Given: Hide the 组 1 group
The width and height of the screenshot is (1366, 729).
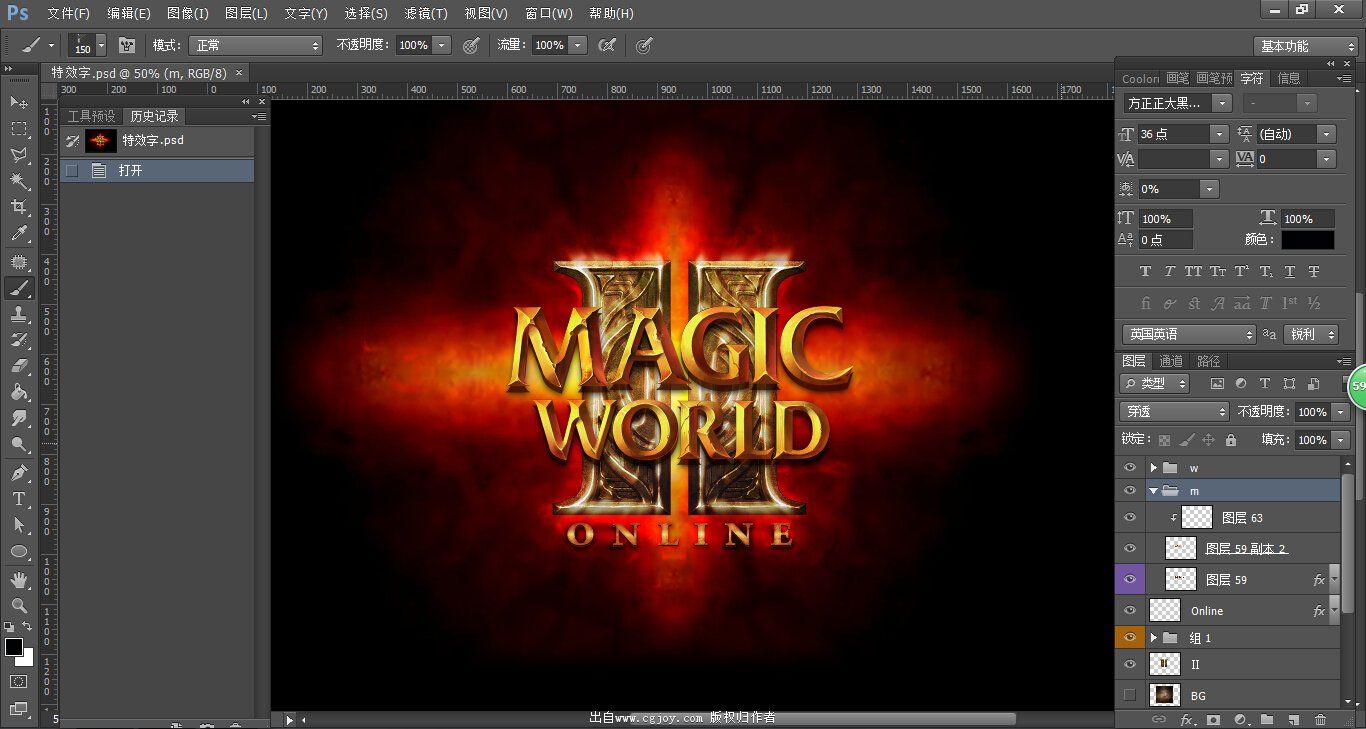Looking at the screenshot, I should point(1130,637).
